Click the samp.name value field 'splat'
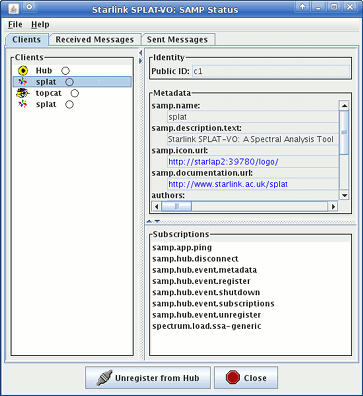This screenshot has height=396, width=363. pos(253,117)
